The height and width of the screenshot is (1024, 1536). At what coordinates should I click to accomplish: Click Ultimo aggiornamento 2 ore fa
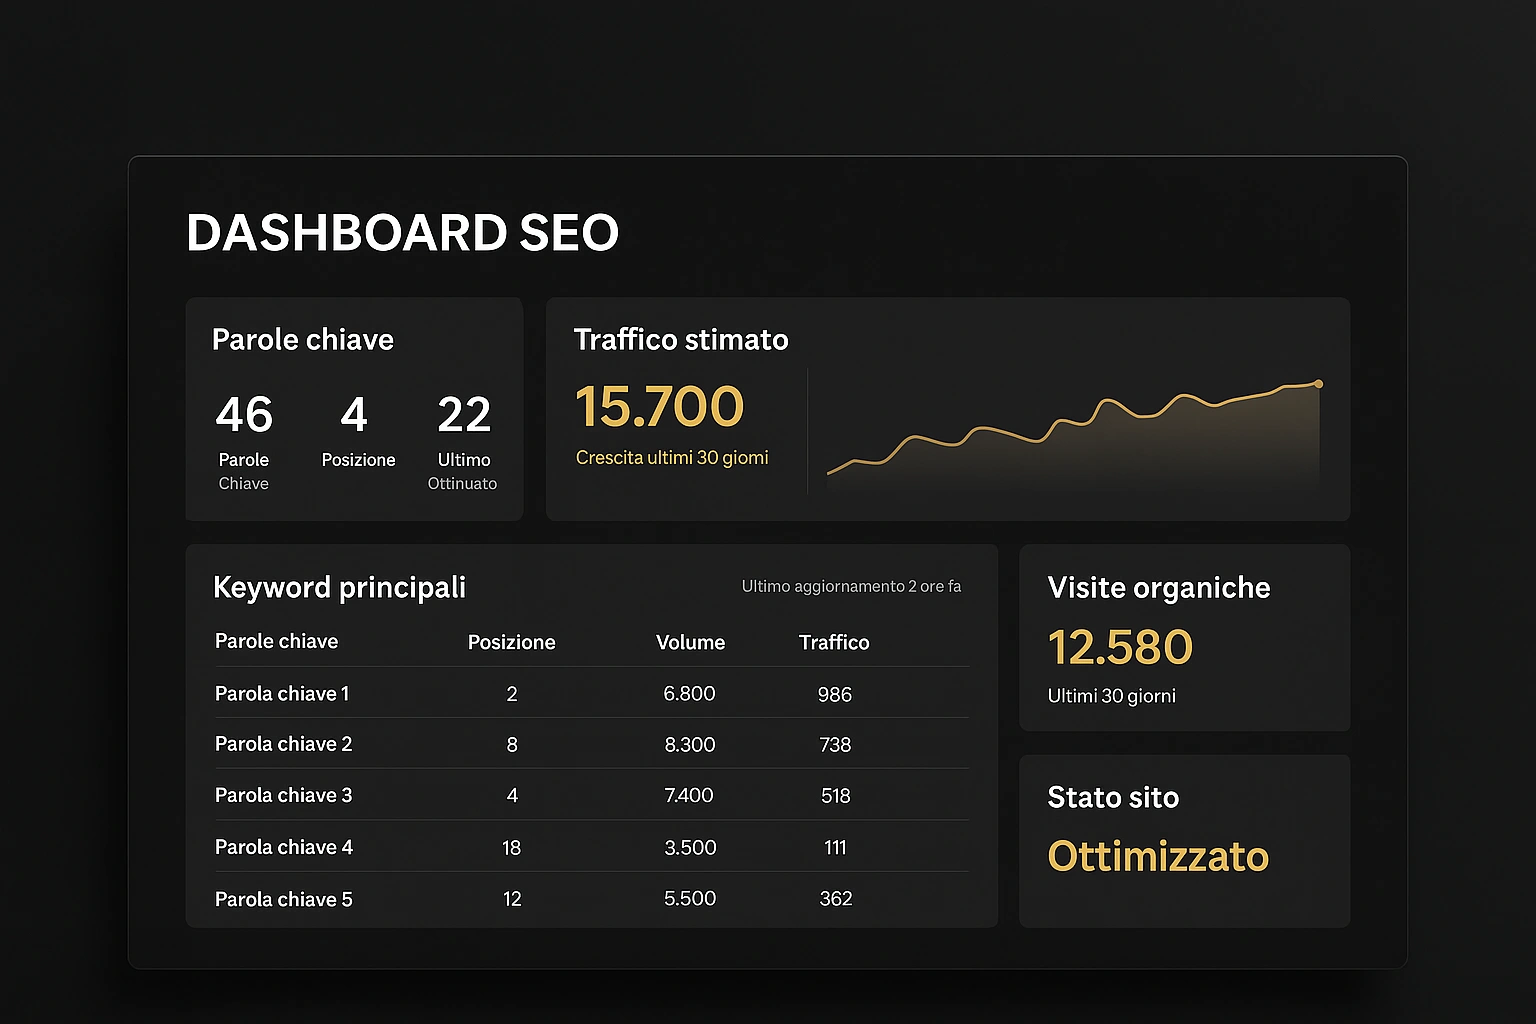pyautogui.click(x=851, y=586)
